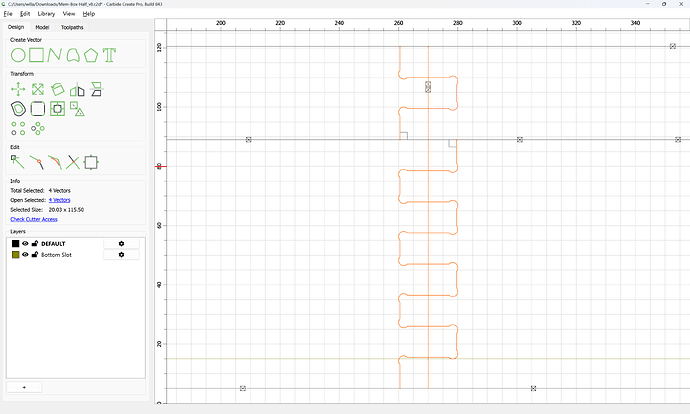Switch to the Toolpaths tab
The height and width of the screenshot is (414, 690).
tap(72, 27)
